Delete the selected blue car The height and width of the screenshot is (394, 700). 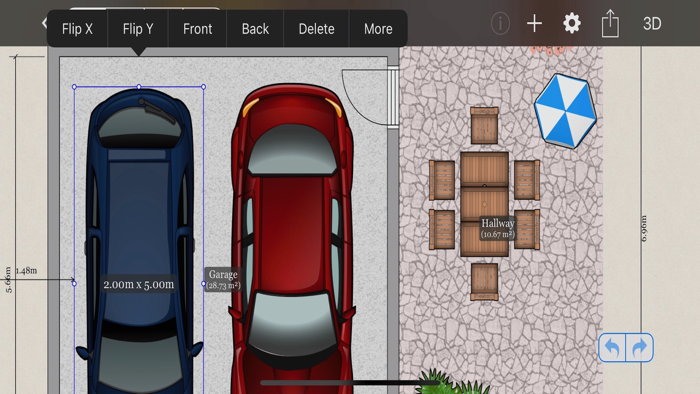[316, 29]
